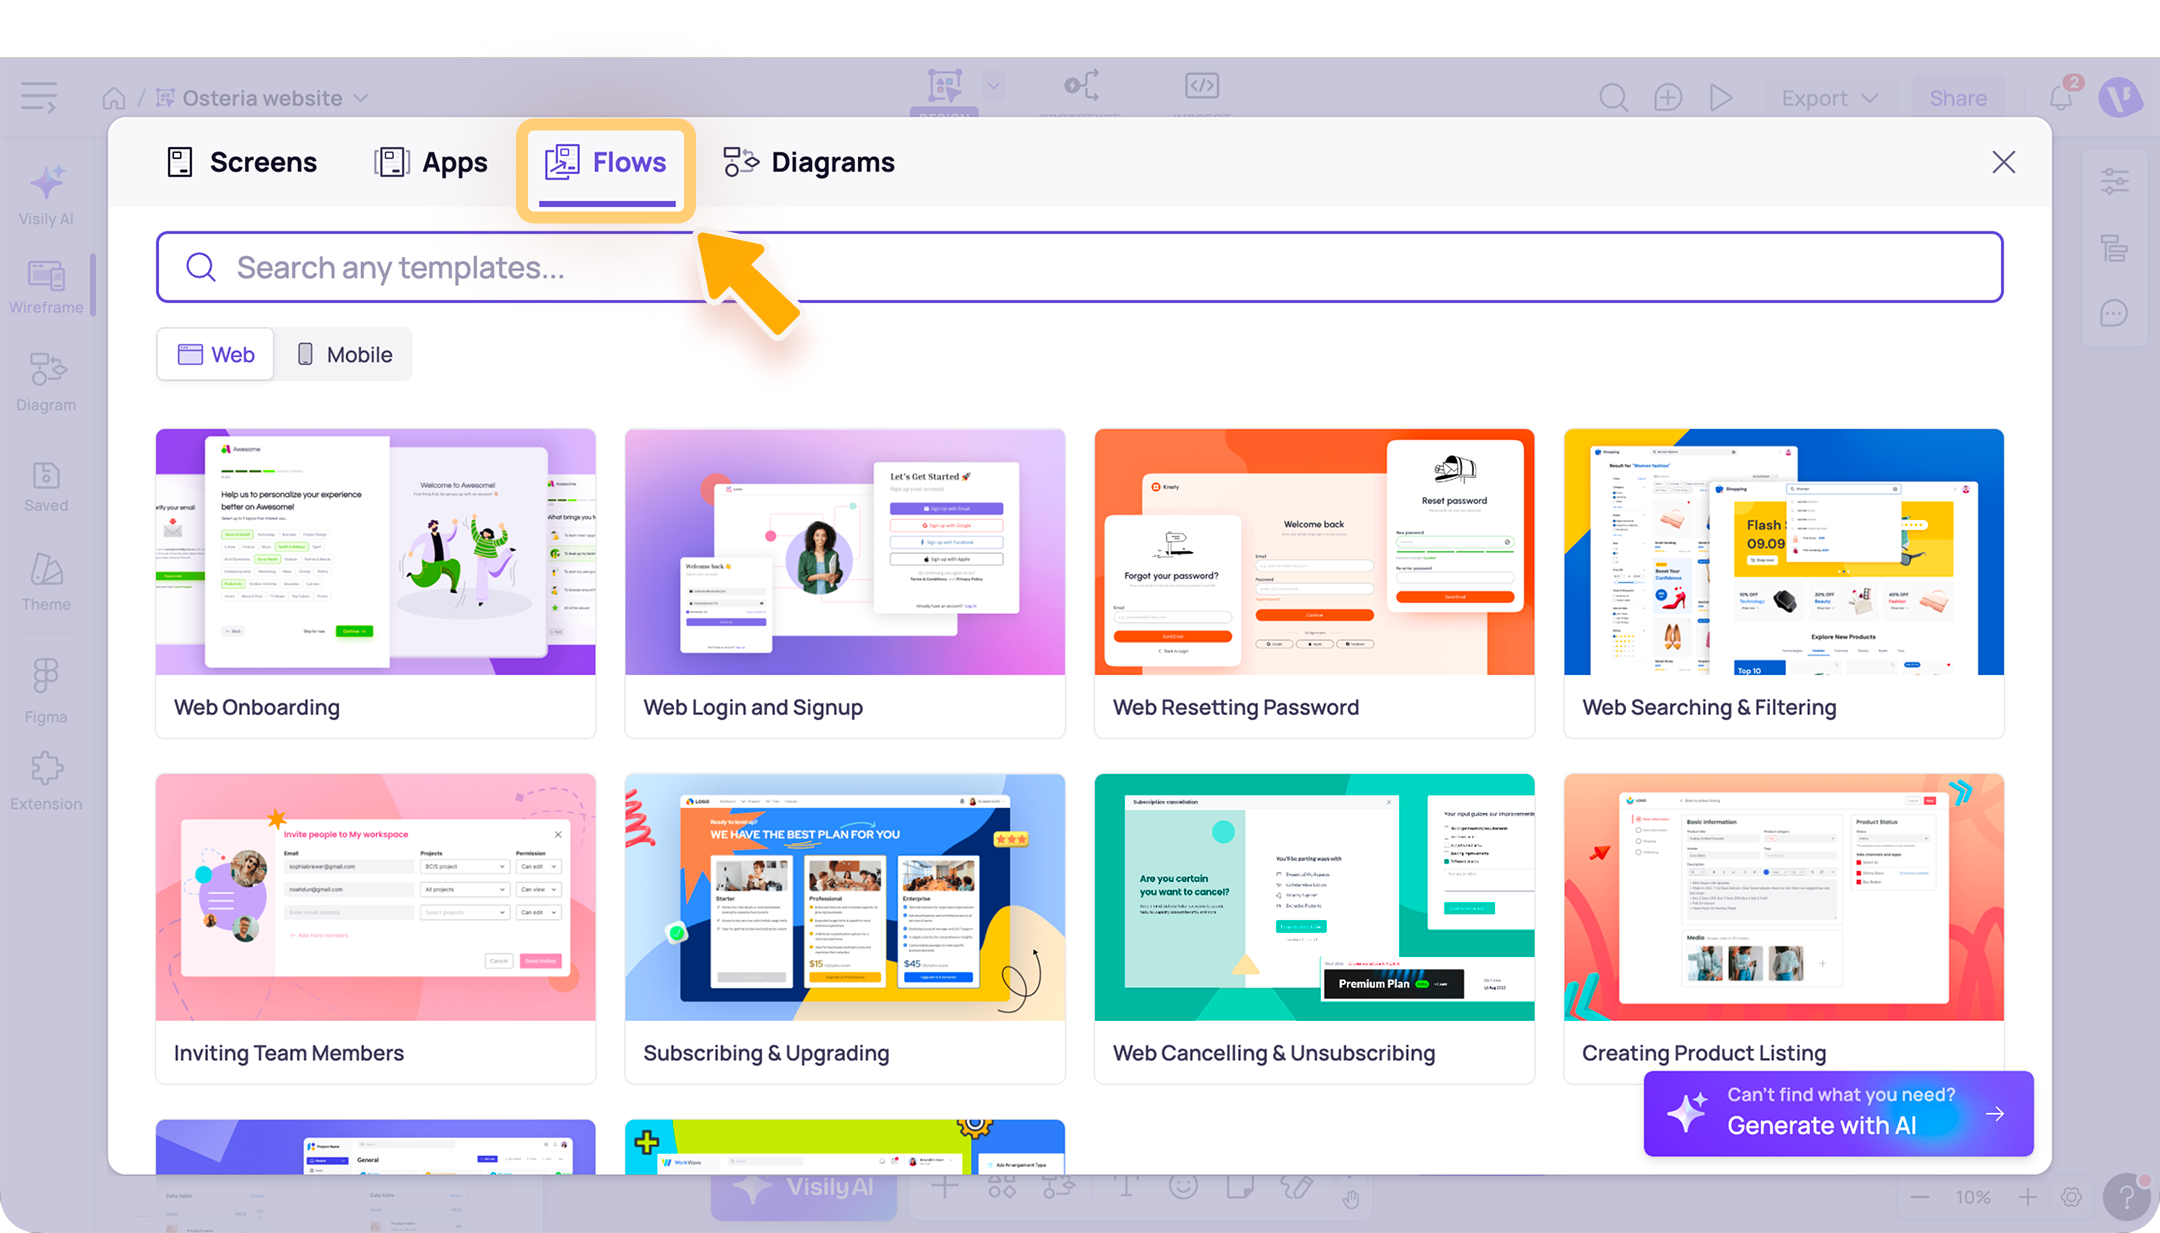This screenshot has height=1233, width=2160.
Task: Open the user avatar menu
Action: (x=2120, y=98)
